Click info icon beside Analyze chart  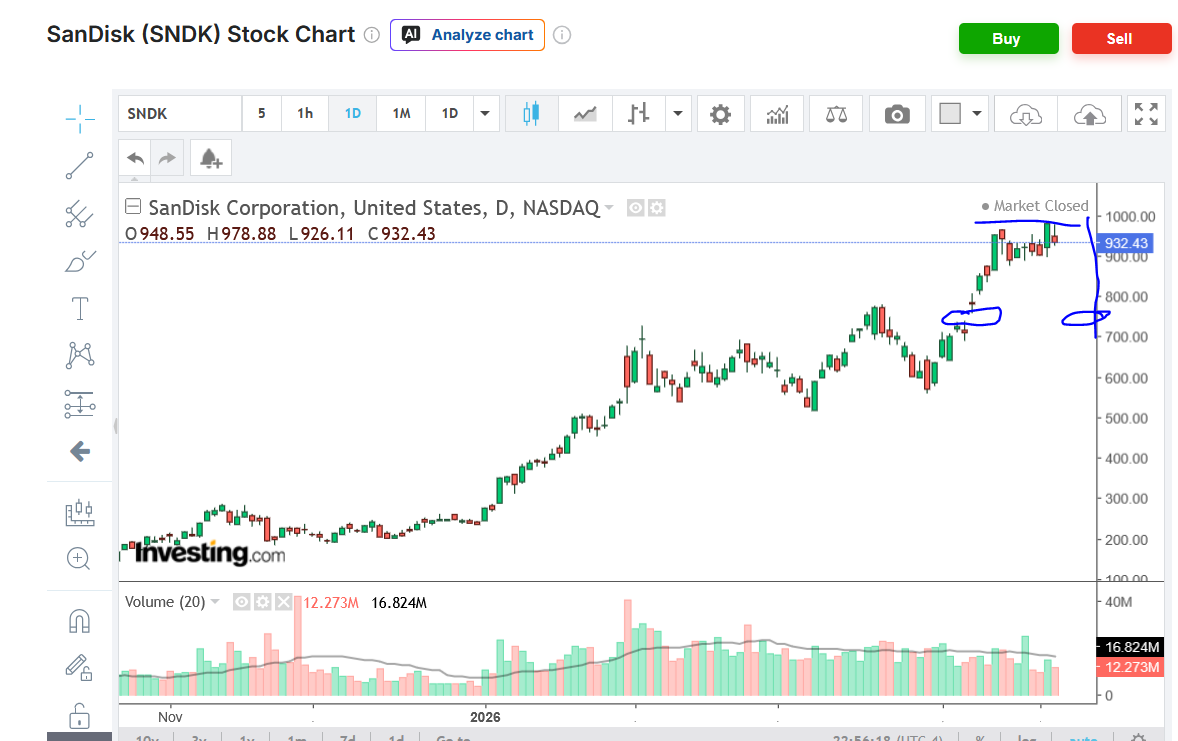tap(562, 35)
